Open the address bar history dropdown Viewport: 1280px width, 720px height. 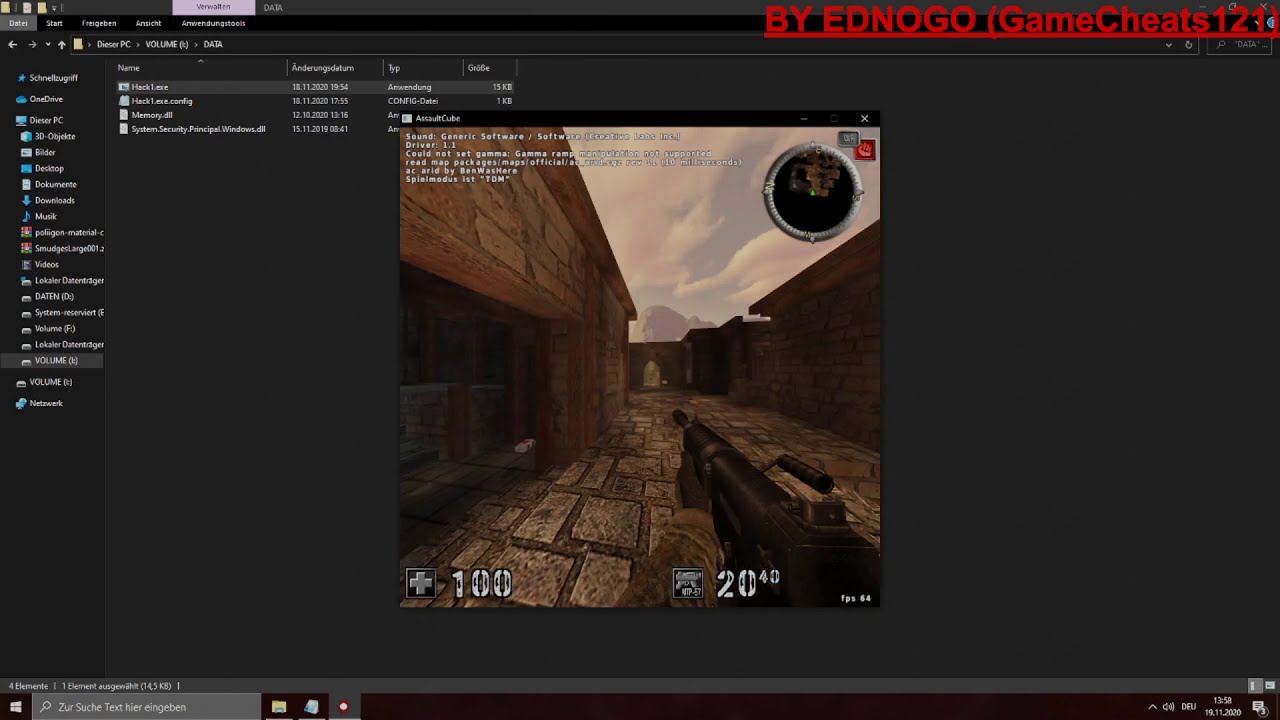1168,44
